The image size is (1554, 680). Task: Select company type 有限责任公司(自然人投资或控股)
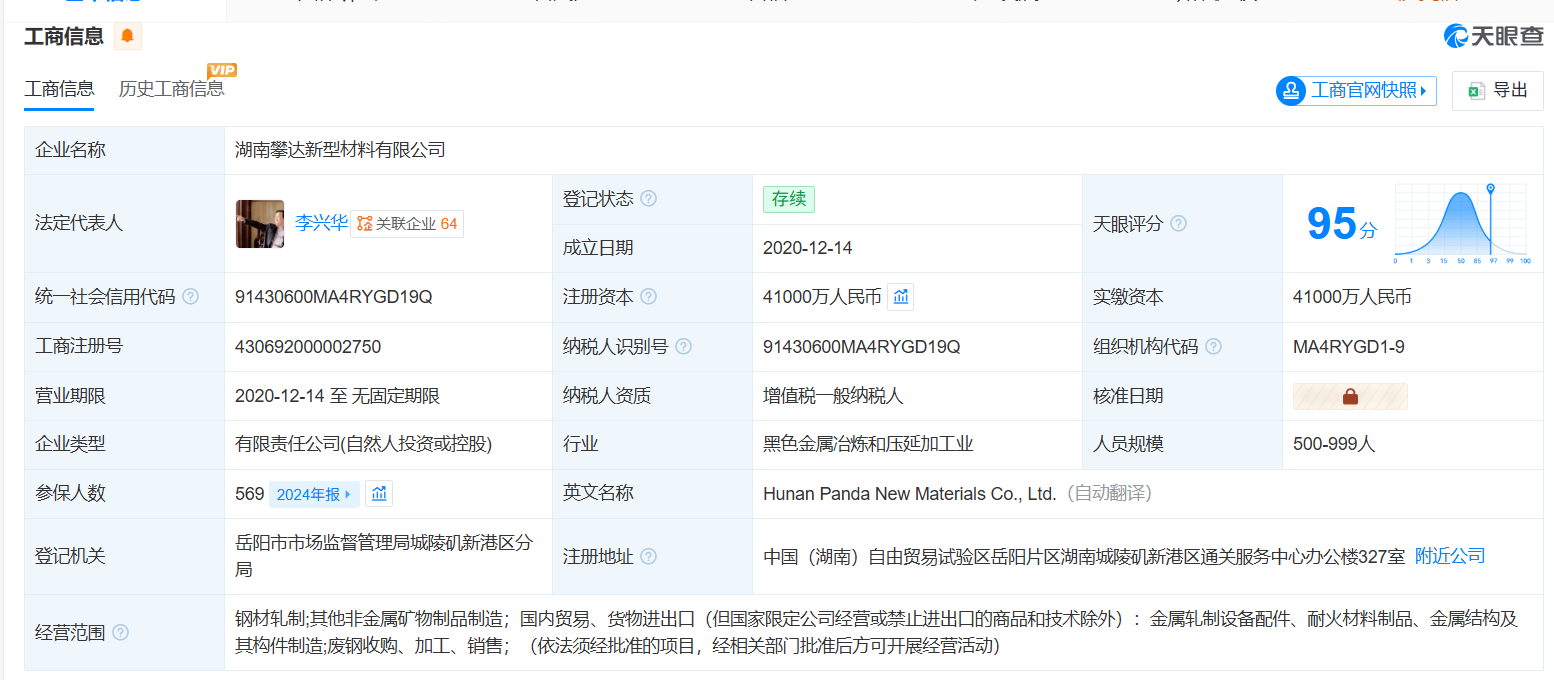[364, 444]
